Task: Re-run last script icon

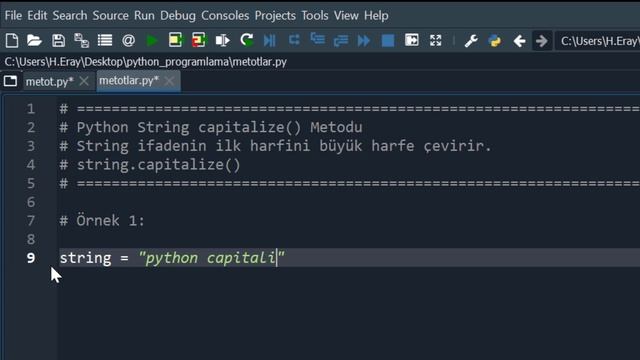Action: [x=247, y=40]
